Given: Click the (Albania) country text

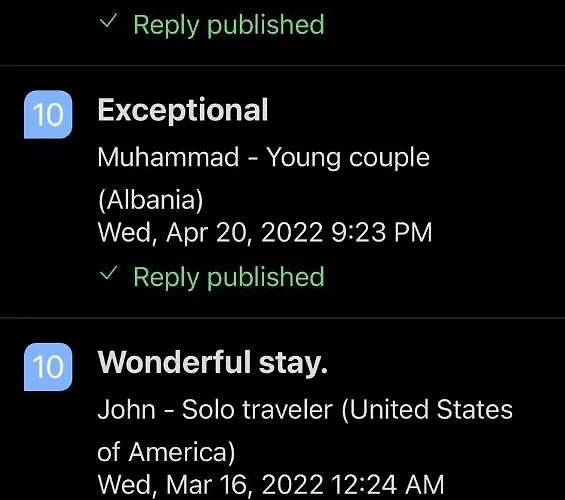Looking at the screenshot, I should pos(151,200).
